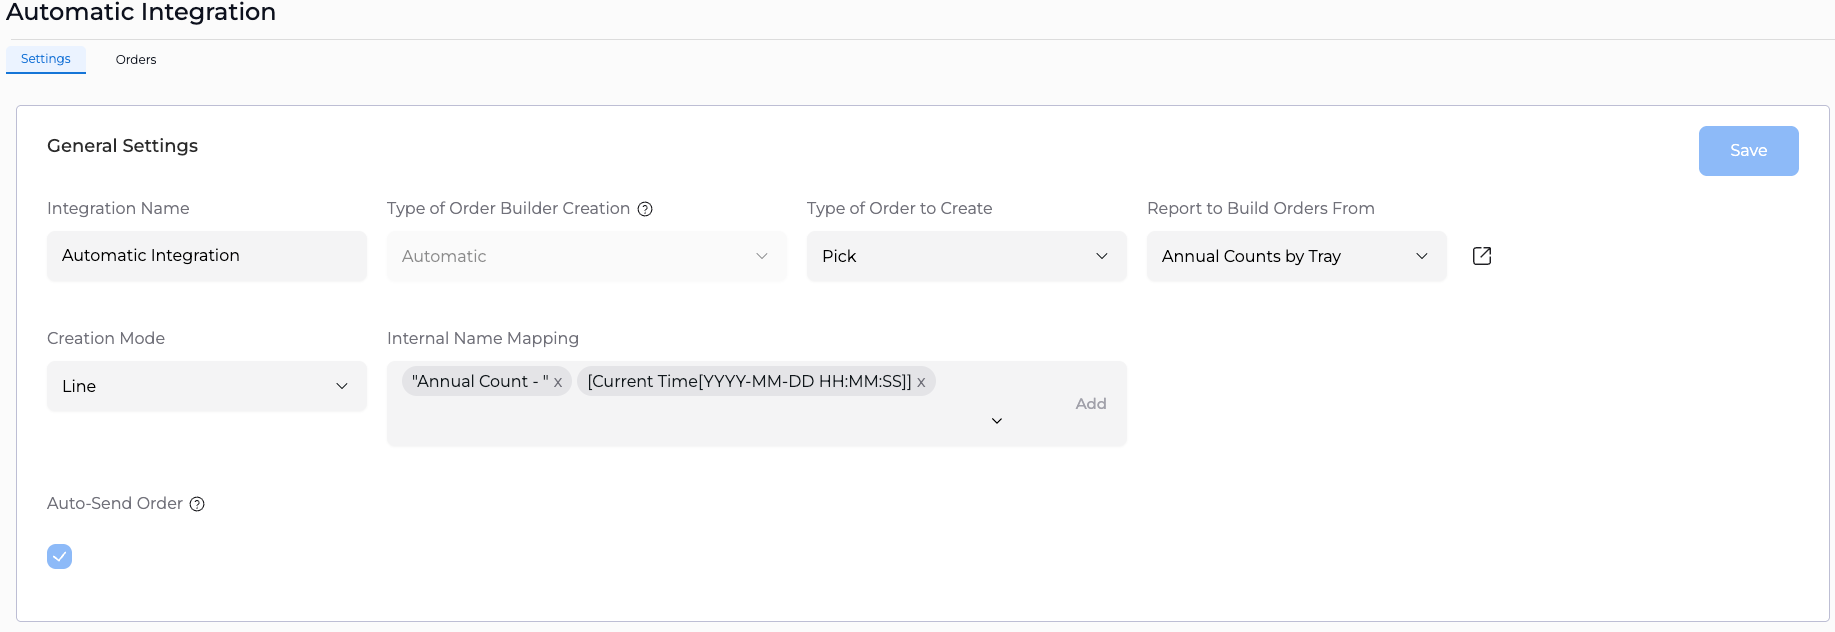The image size is (1835, 632).
Task: Click Add in Internal Name Mapping
Action: (x=1091, y=404)
